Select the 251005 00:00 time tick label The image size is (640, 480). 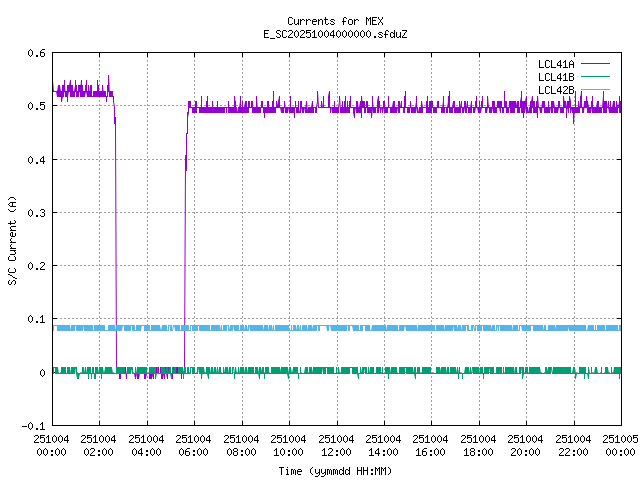pyautogui.click(x=620, y=444)
